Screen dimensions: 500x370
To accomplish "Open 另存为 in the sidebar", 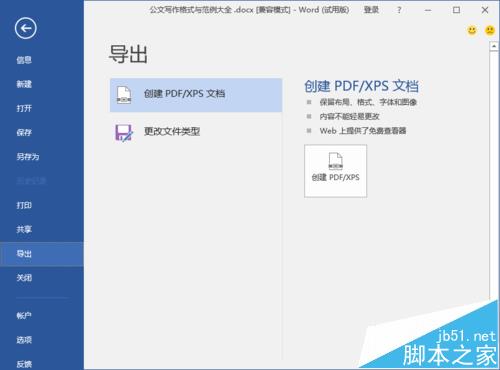I will click(x=28, y=157).
